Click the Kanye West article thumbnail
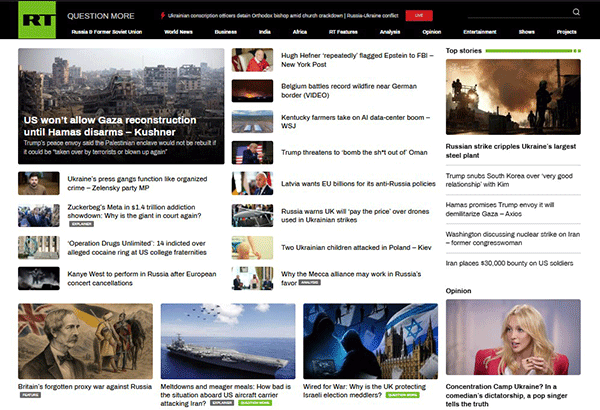The width and height of the screenshot is (600, 410). (x=39, y=278)
